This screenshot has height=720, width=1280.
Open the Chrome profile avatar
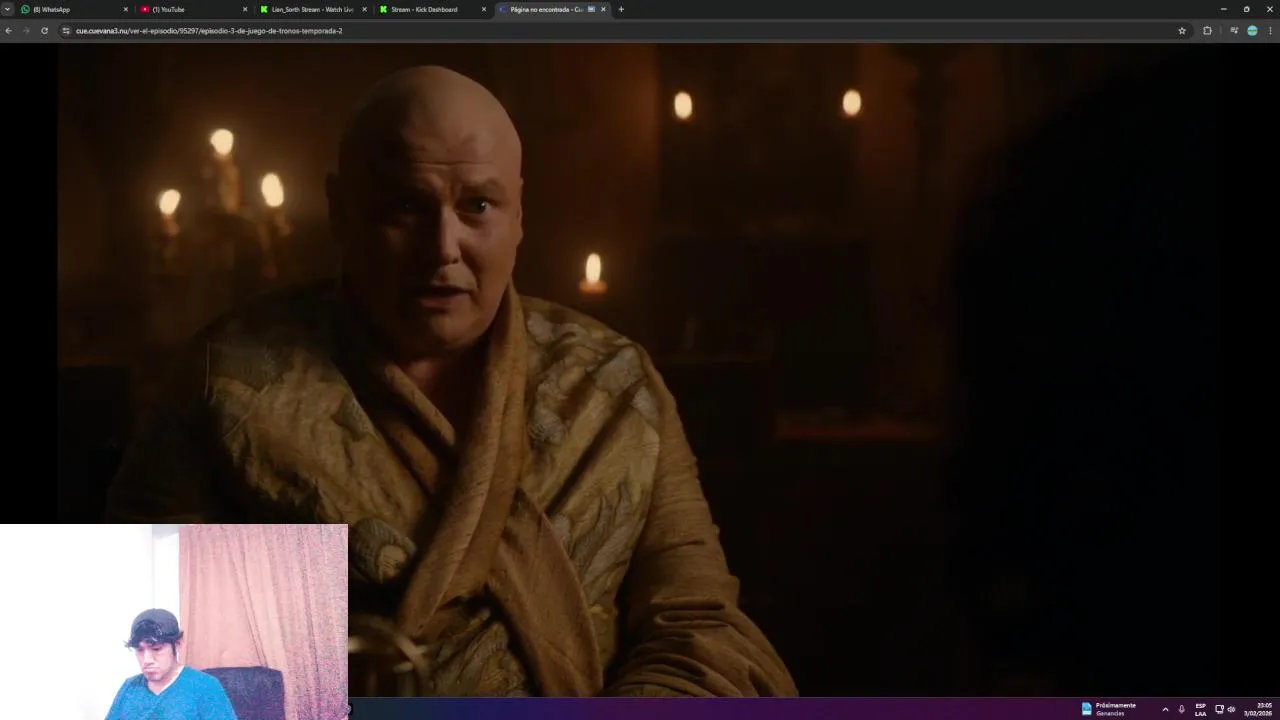[1252, 31]
